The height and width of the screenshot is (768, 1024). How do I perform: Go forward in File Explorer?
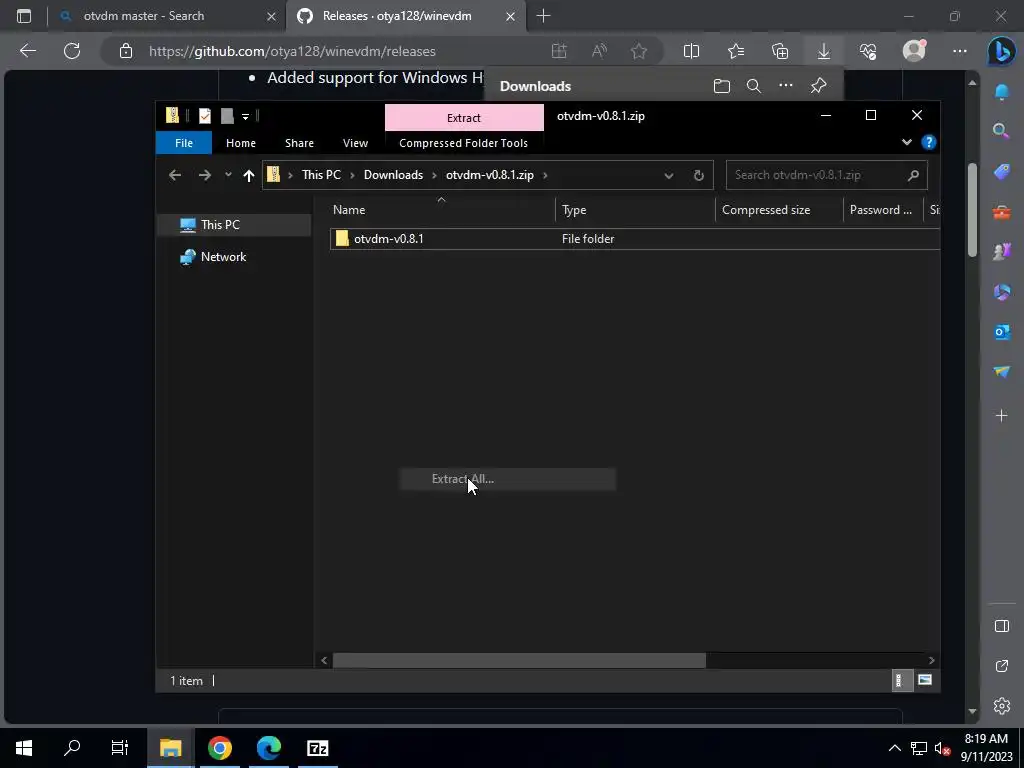[204, 175]
